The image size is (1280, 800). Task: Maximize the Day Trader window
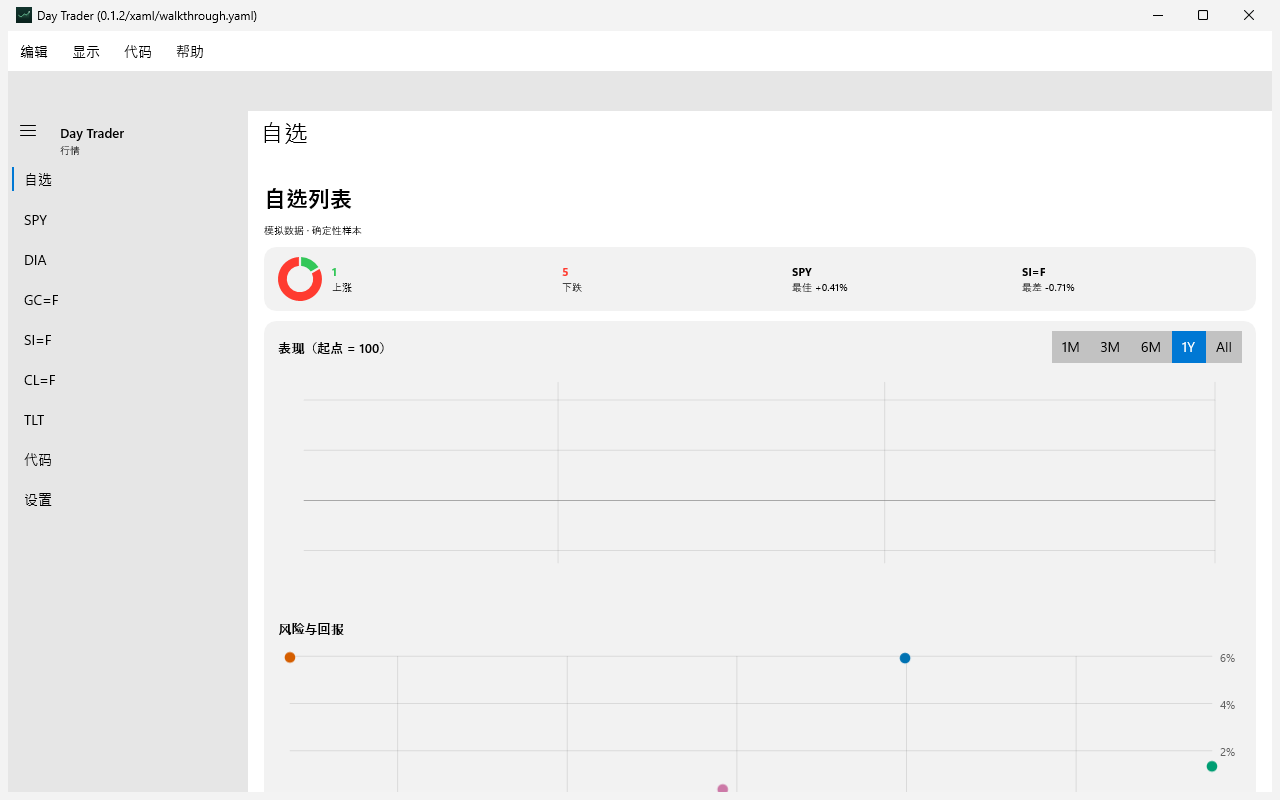tap(1203, 15)
